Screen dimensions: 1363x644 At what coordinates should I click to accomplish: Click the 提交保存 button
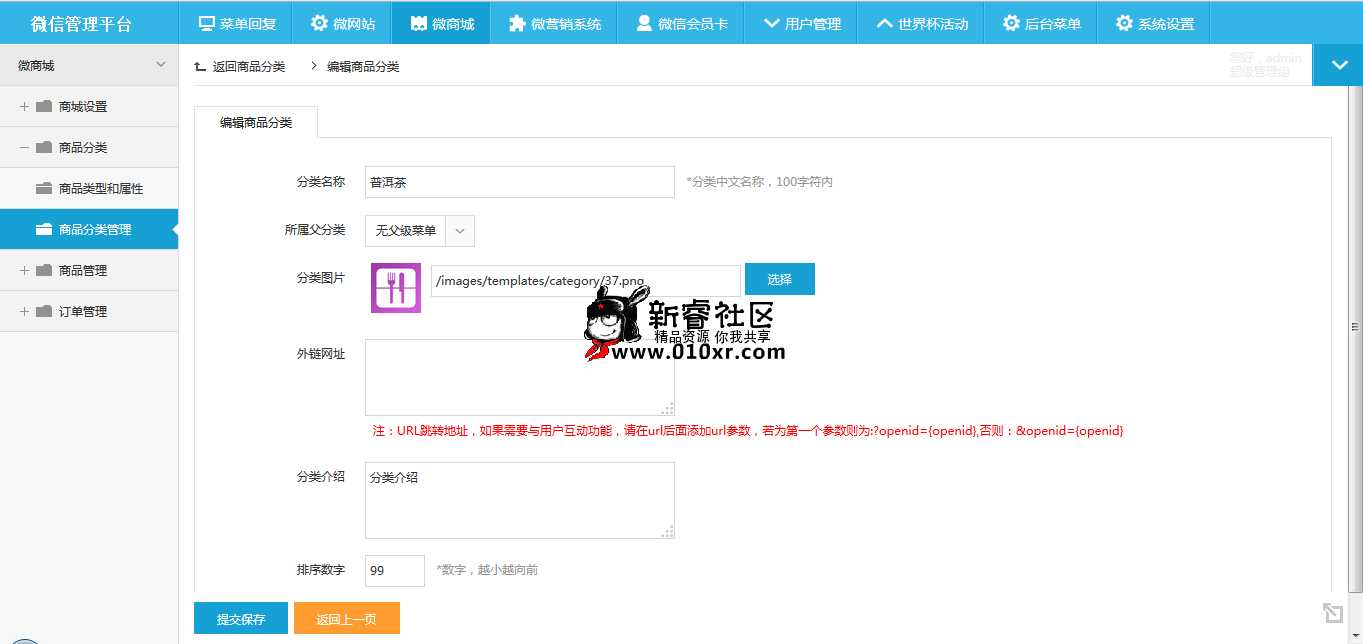tap(241, 619)
